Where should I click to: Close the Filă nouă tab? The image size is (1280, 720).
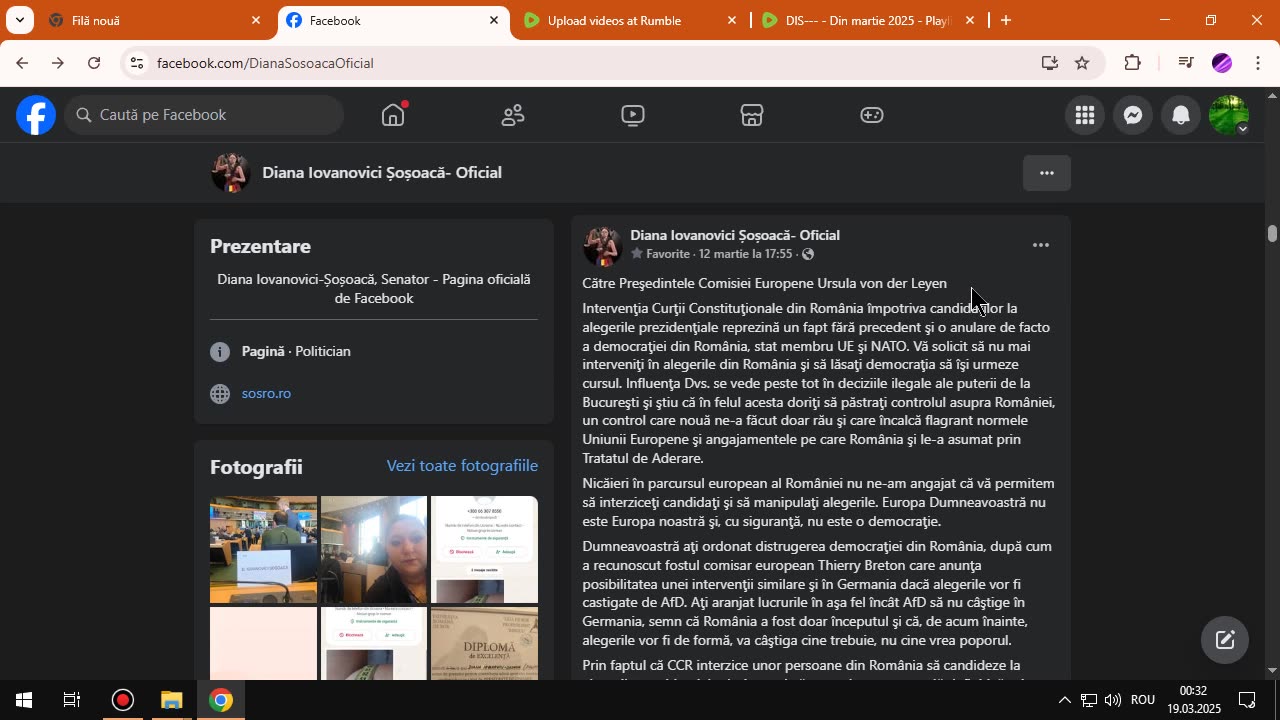click(x=256, y=20)
